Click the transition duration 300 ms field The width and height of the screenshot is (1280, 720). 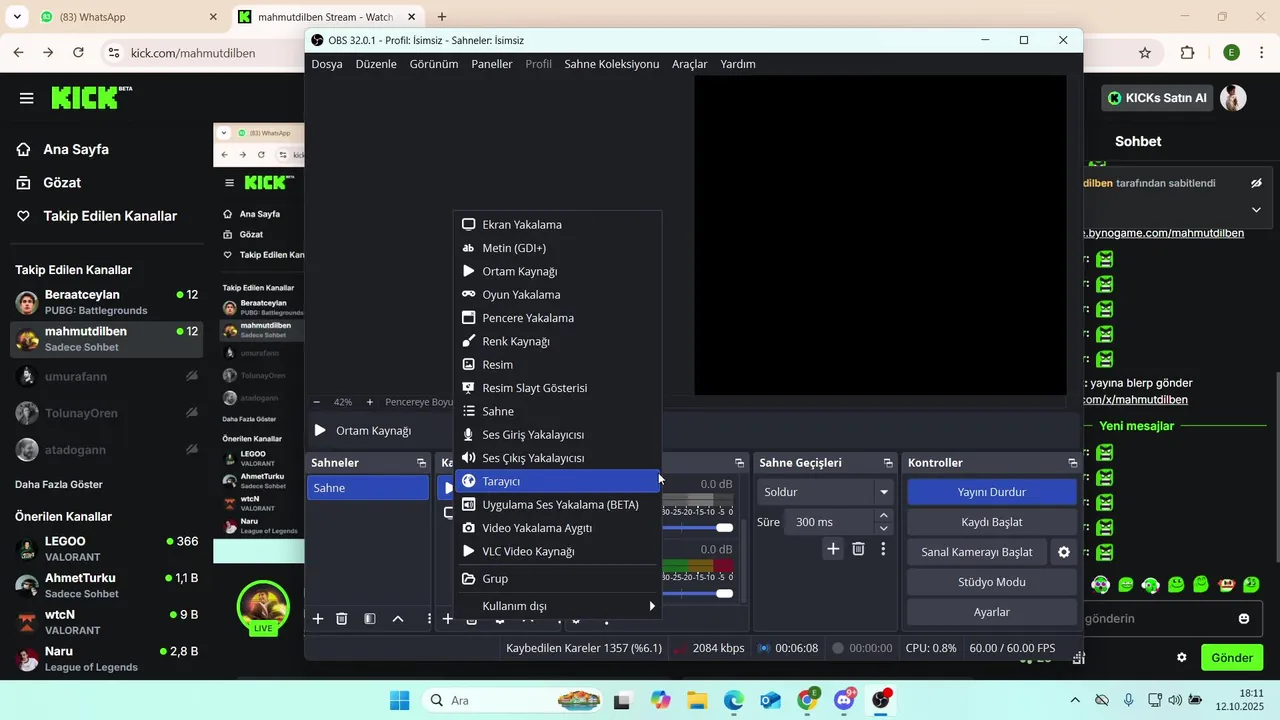coord(829,522)
